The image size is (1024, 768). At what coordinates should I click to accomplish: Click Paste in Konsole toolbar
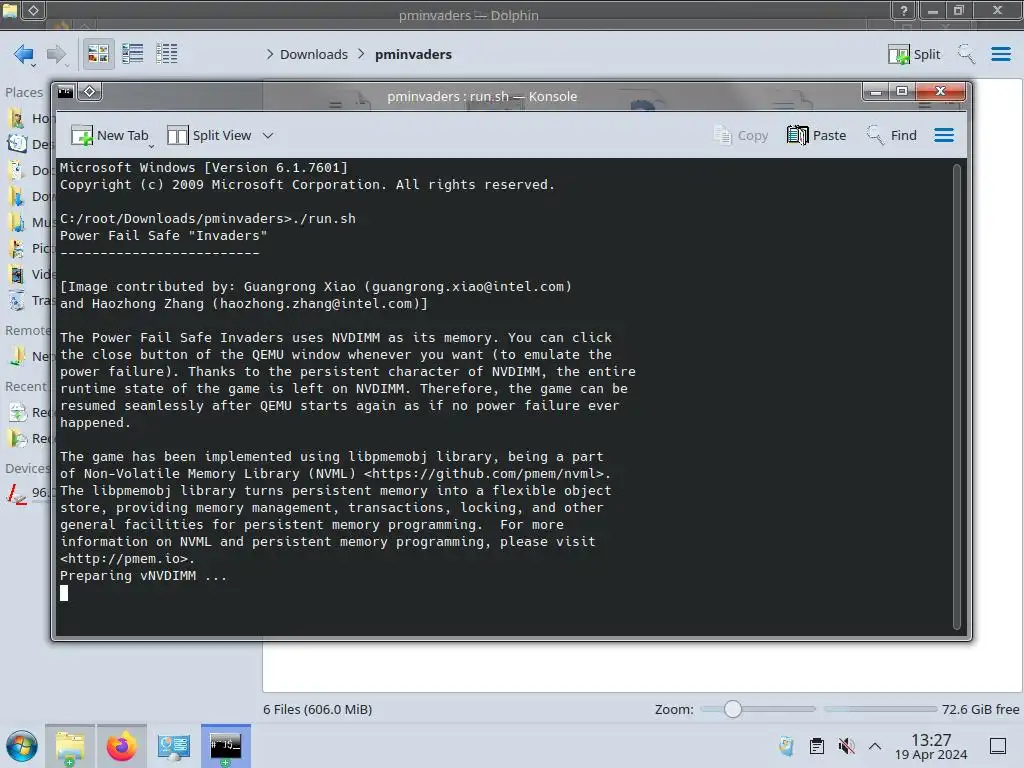[x=816, y=135]
